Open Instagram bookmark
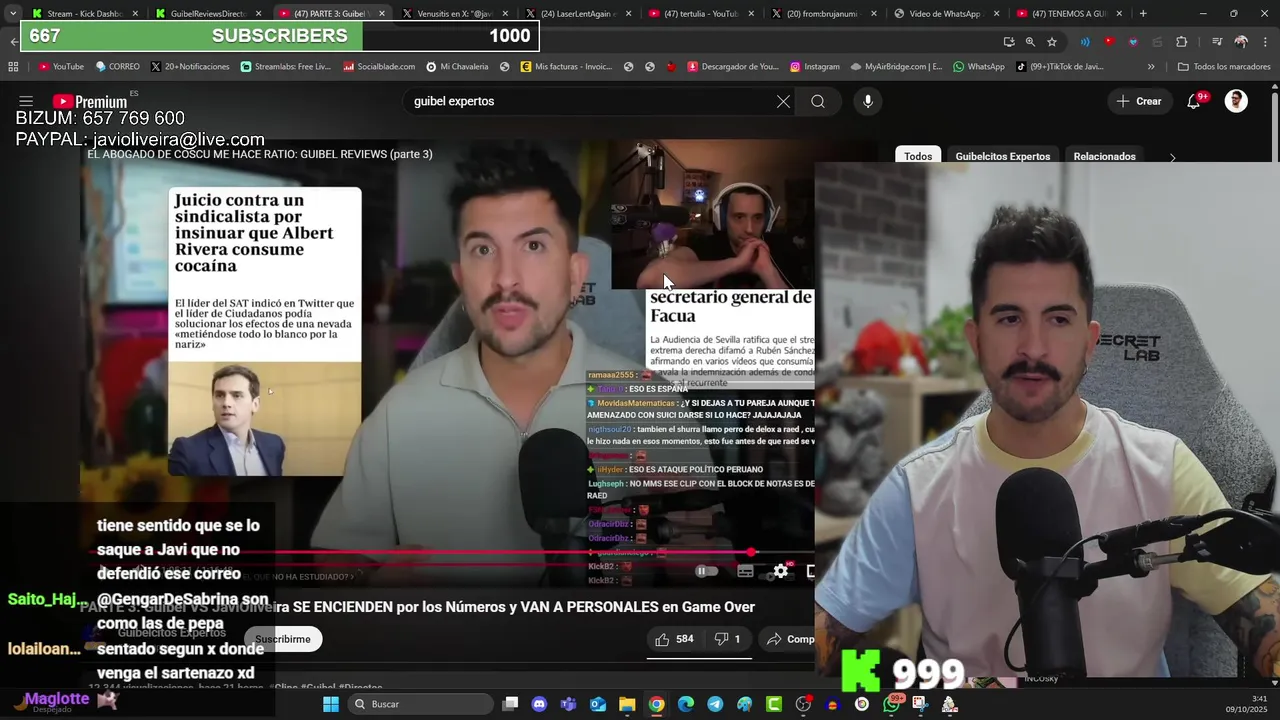Viewport: 1280px width, 720px height. pos(814,67)
